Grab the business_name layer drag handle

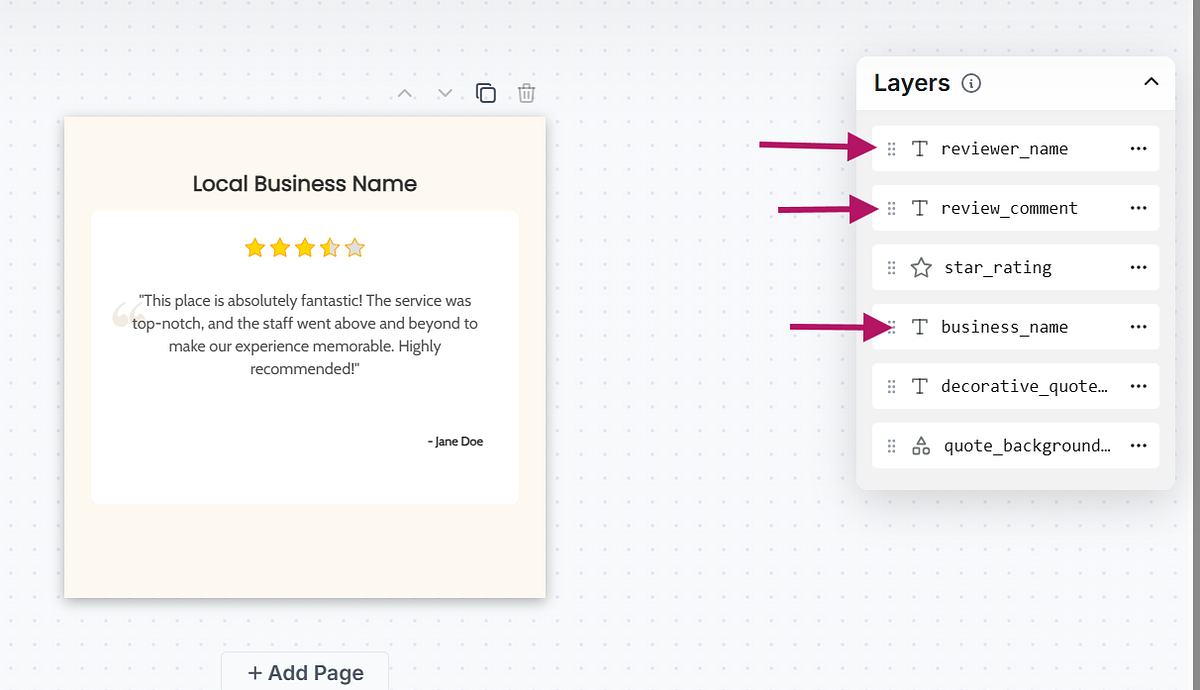tap(892, 327)
